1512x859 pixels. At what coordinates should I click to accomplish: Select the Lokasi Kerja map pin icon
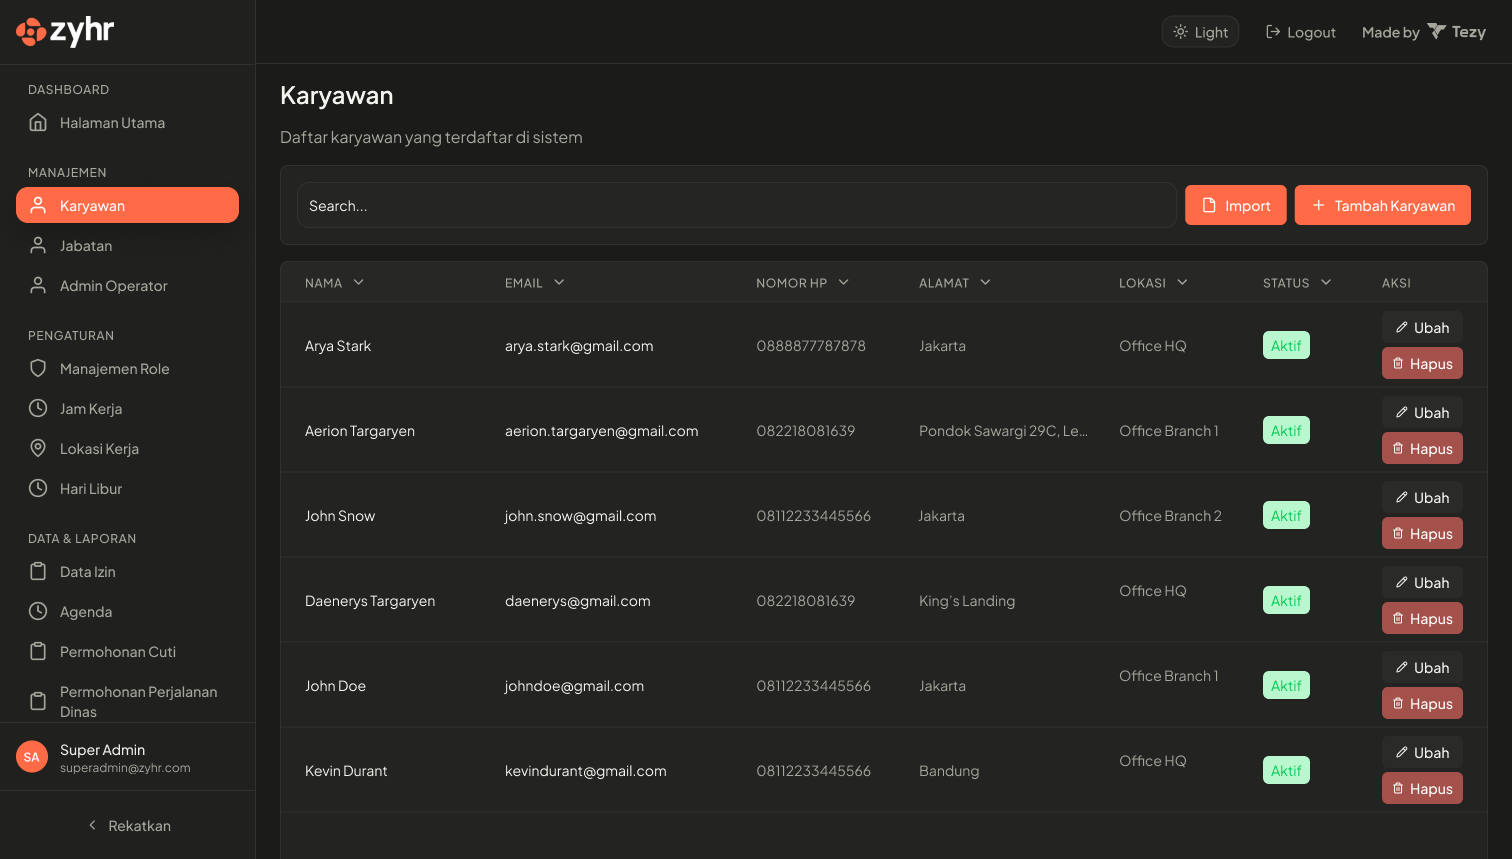(x=38, y=449)
